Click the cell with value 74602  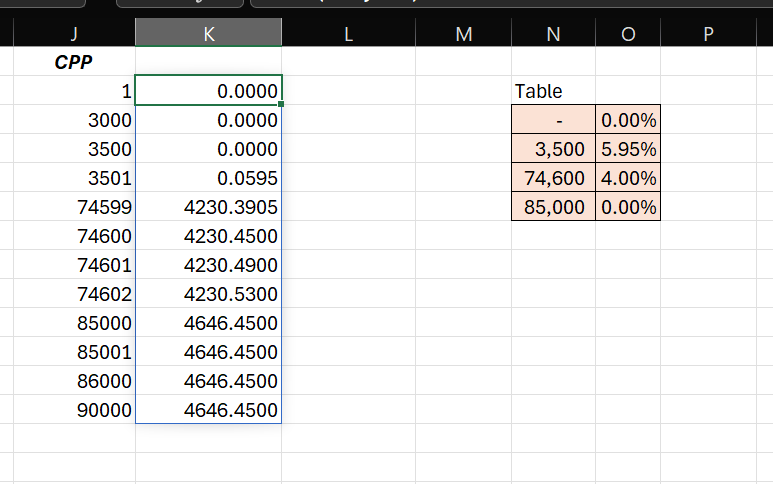[x=74, y=294]
